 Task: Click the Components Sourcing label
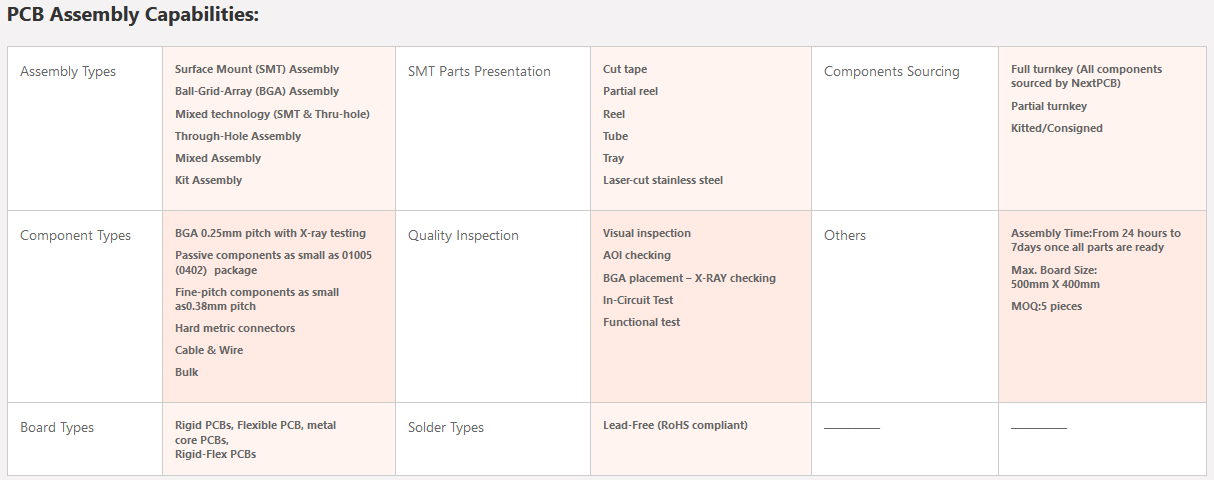[892, 72]
